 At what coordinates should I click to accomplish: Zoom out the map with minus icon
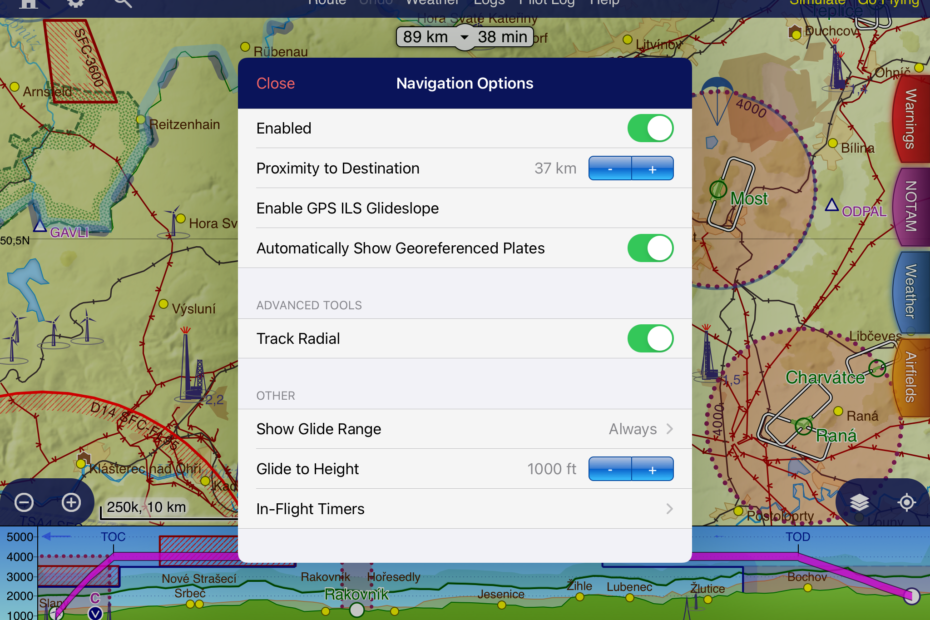pyautogui.click(x=24, y=503)
